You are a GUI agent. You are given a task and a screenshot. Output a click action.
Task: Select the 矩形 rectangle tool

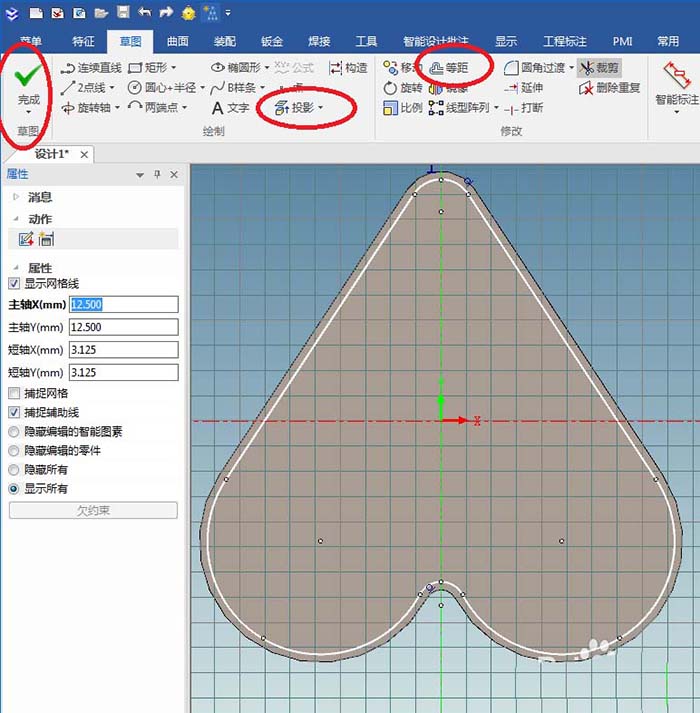tap(148, 68)
